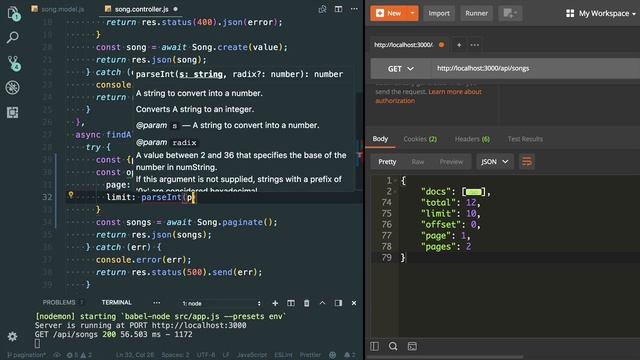Open the 'Learn more about authorization' link
The image size is (640, 360).
428,96
